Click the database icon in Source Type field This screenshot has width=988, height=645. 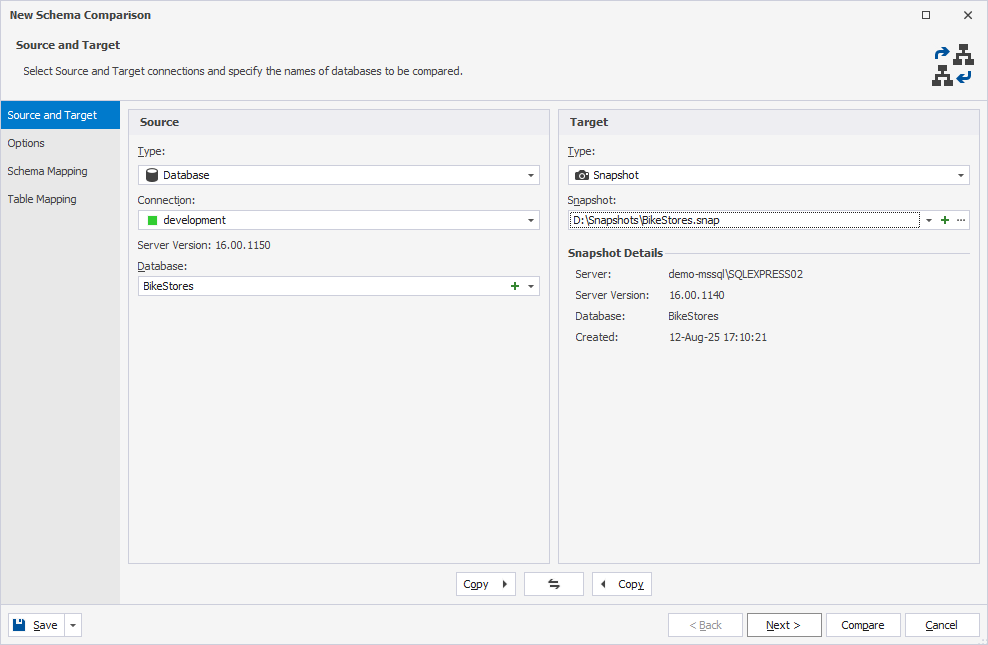coord(152,174)
